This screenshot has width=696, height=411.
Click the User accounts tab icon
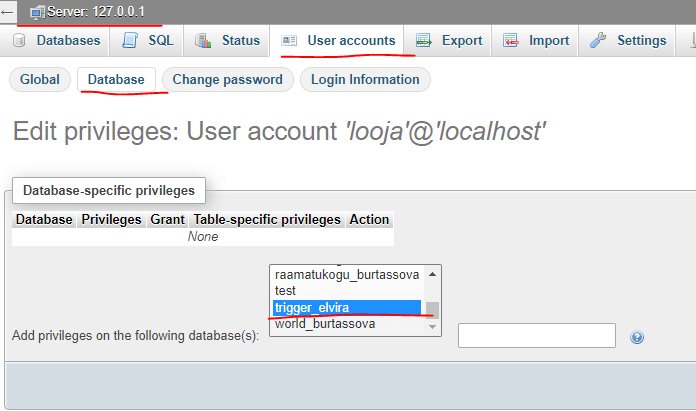pos(290,41)
